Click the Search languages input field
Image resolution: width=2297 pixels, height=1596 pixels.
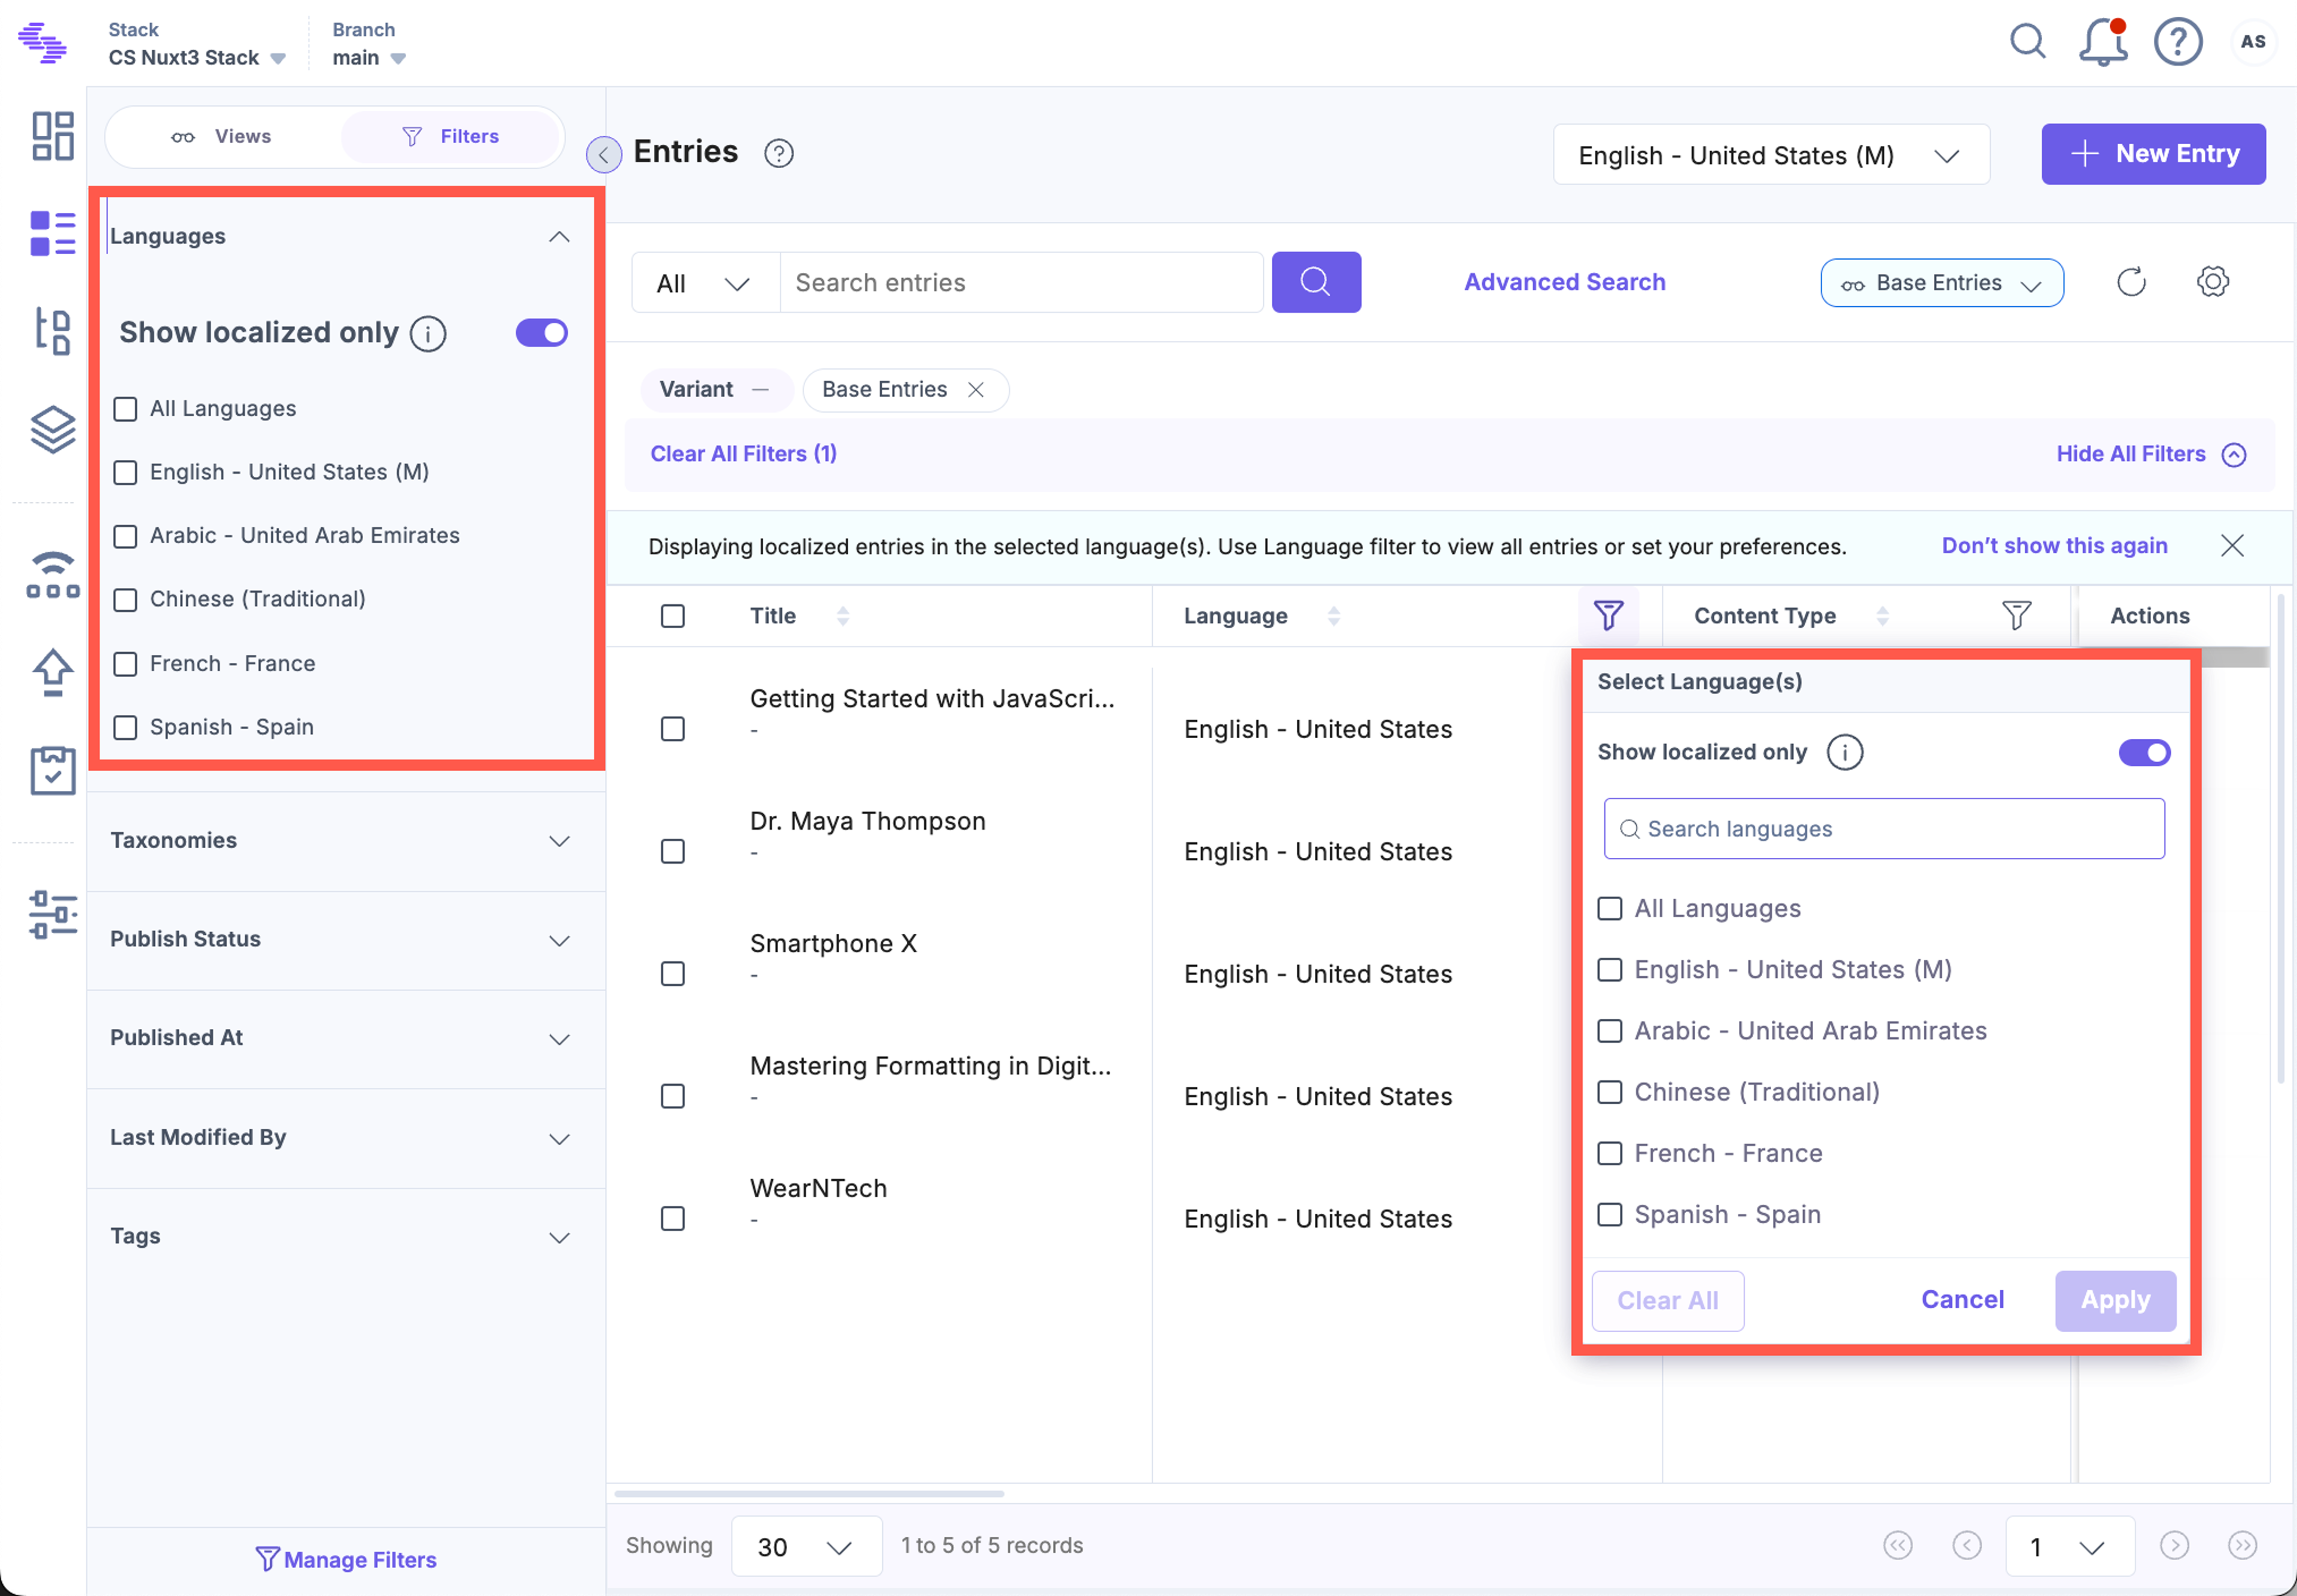point(1883,828)
